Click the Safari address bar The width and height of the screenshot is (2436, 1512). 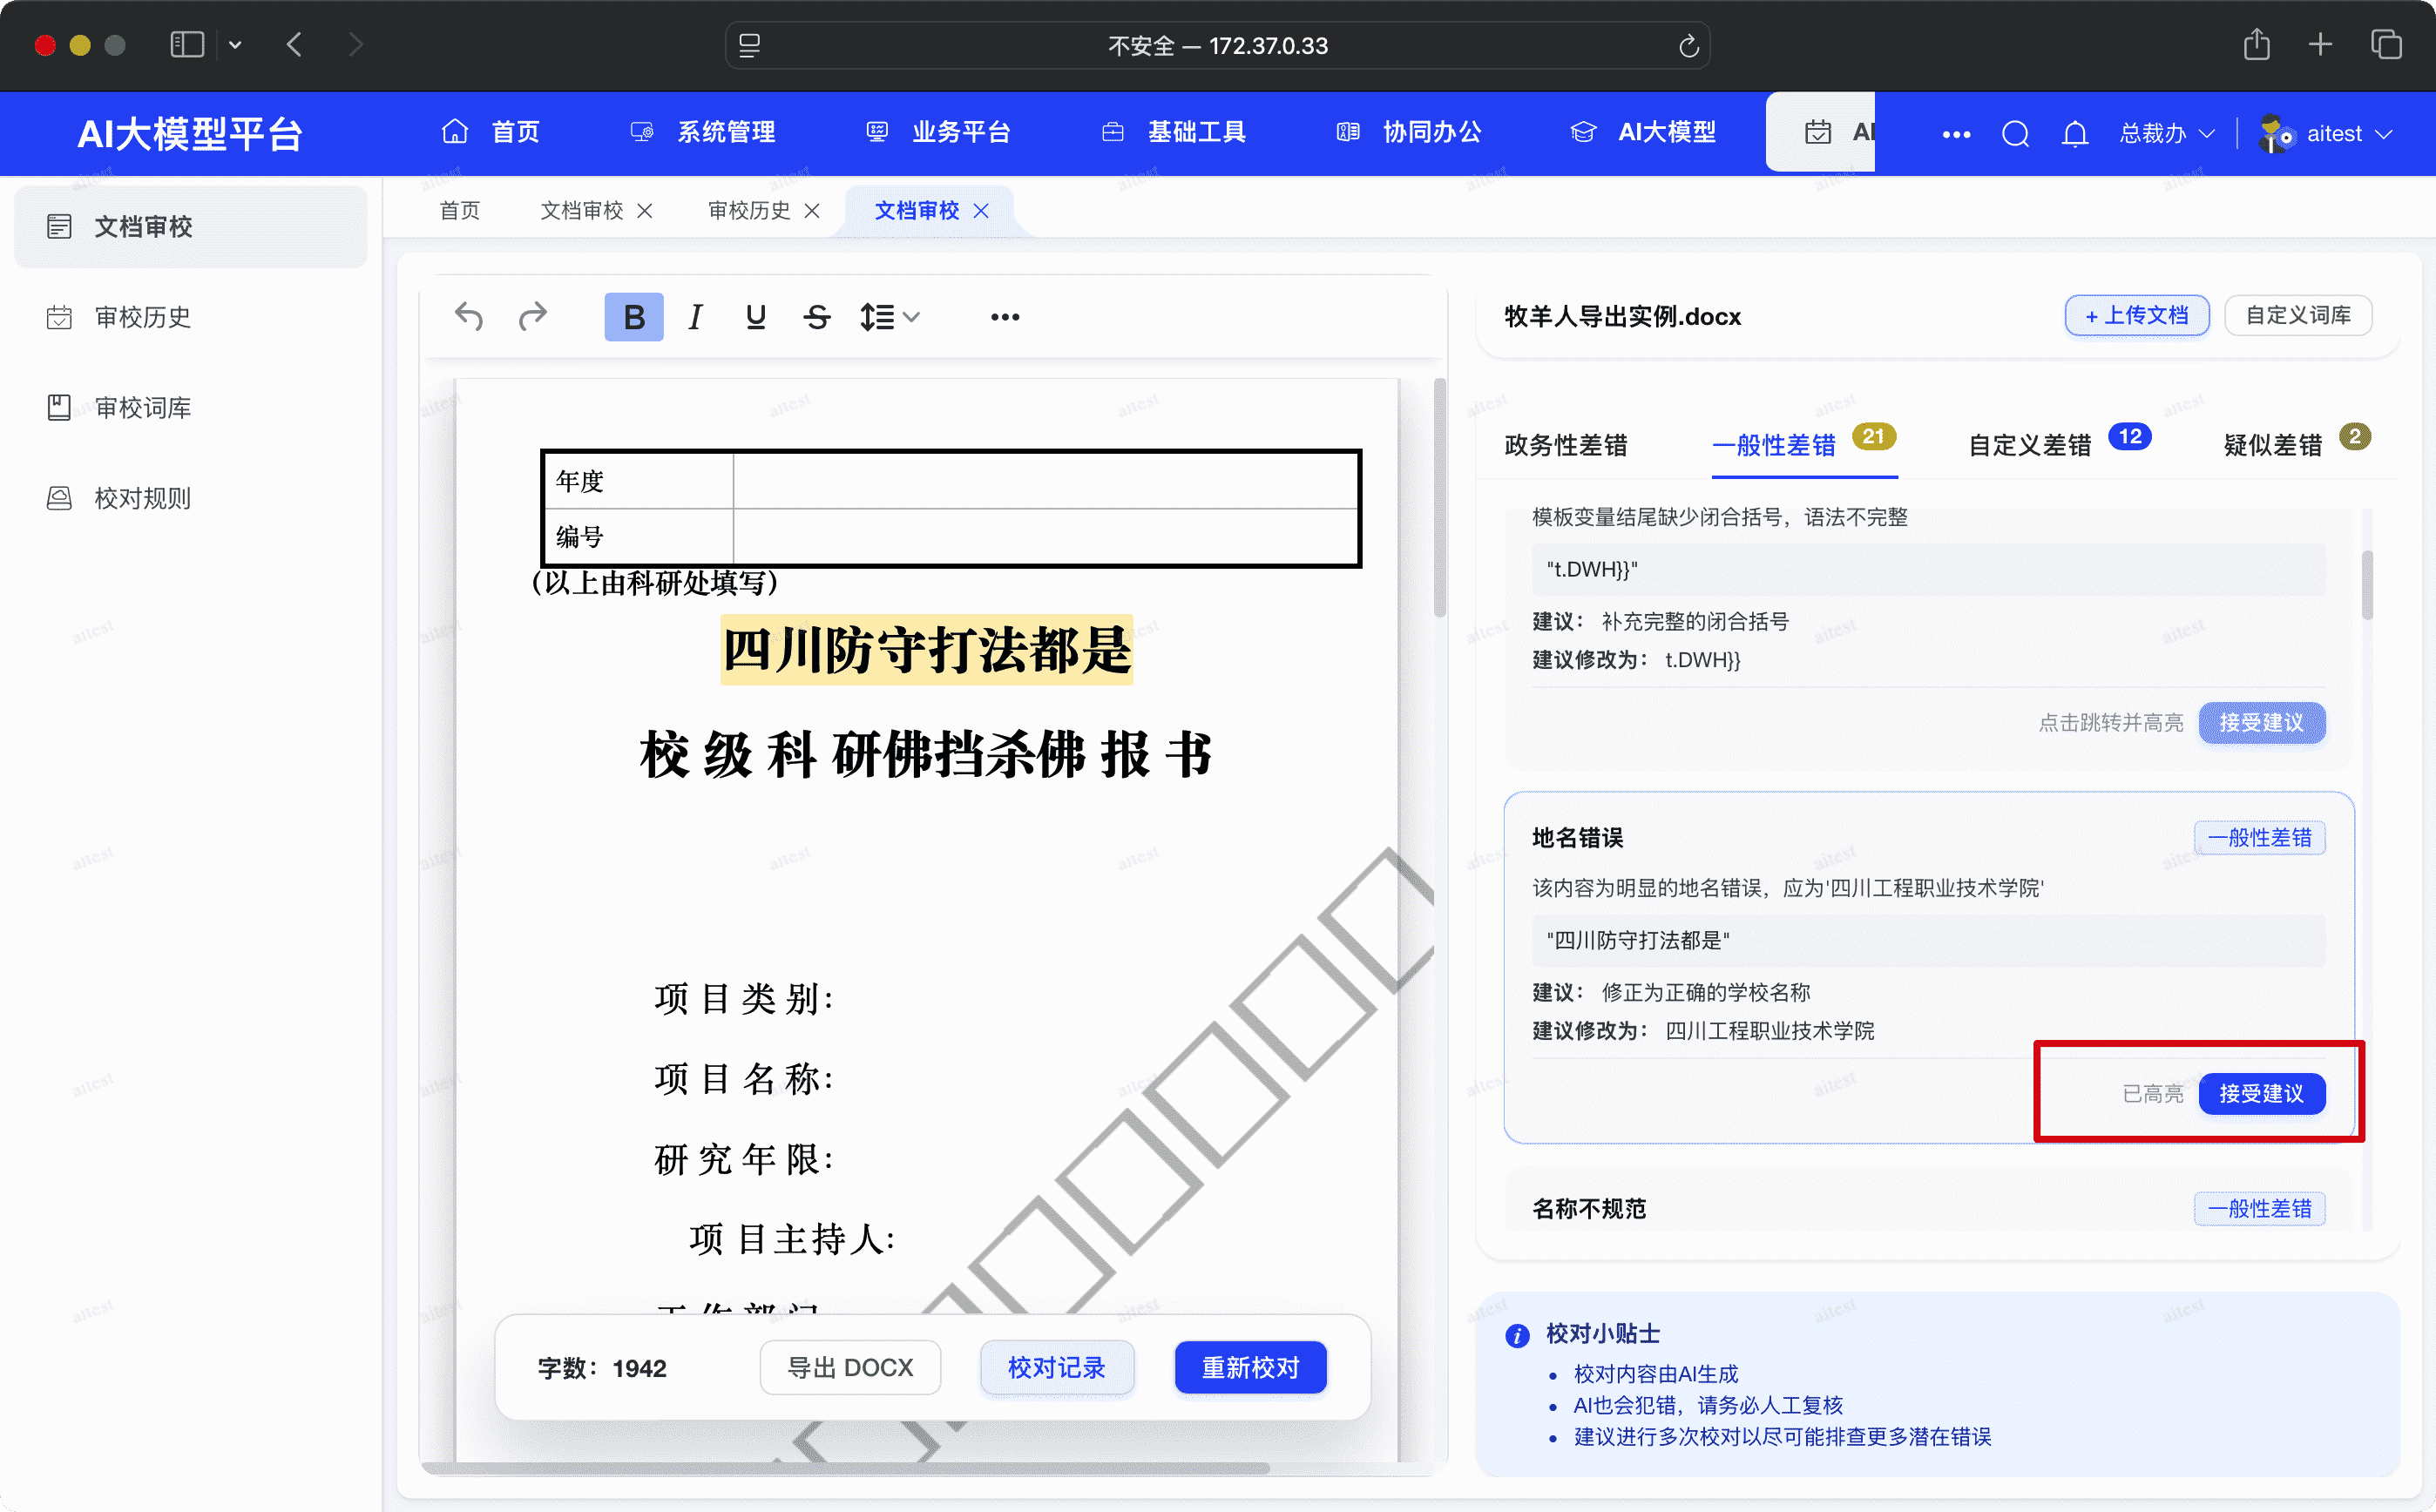[x=1217, y=46]
